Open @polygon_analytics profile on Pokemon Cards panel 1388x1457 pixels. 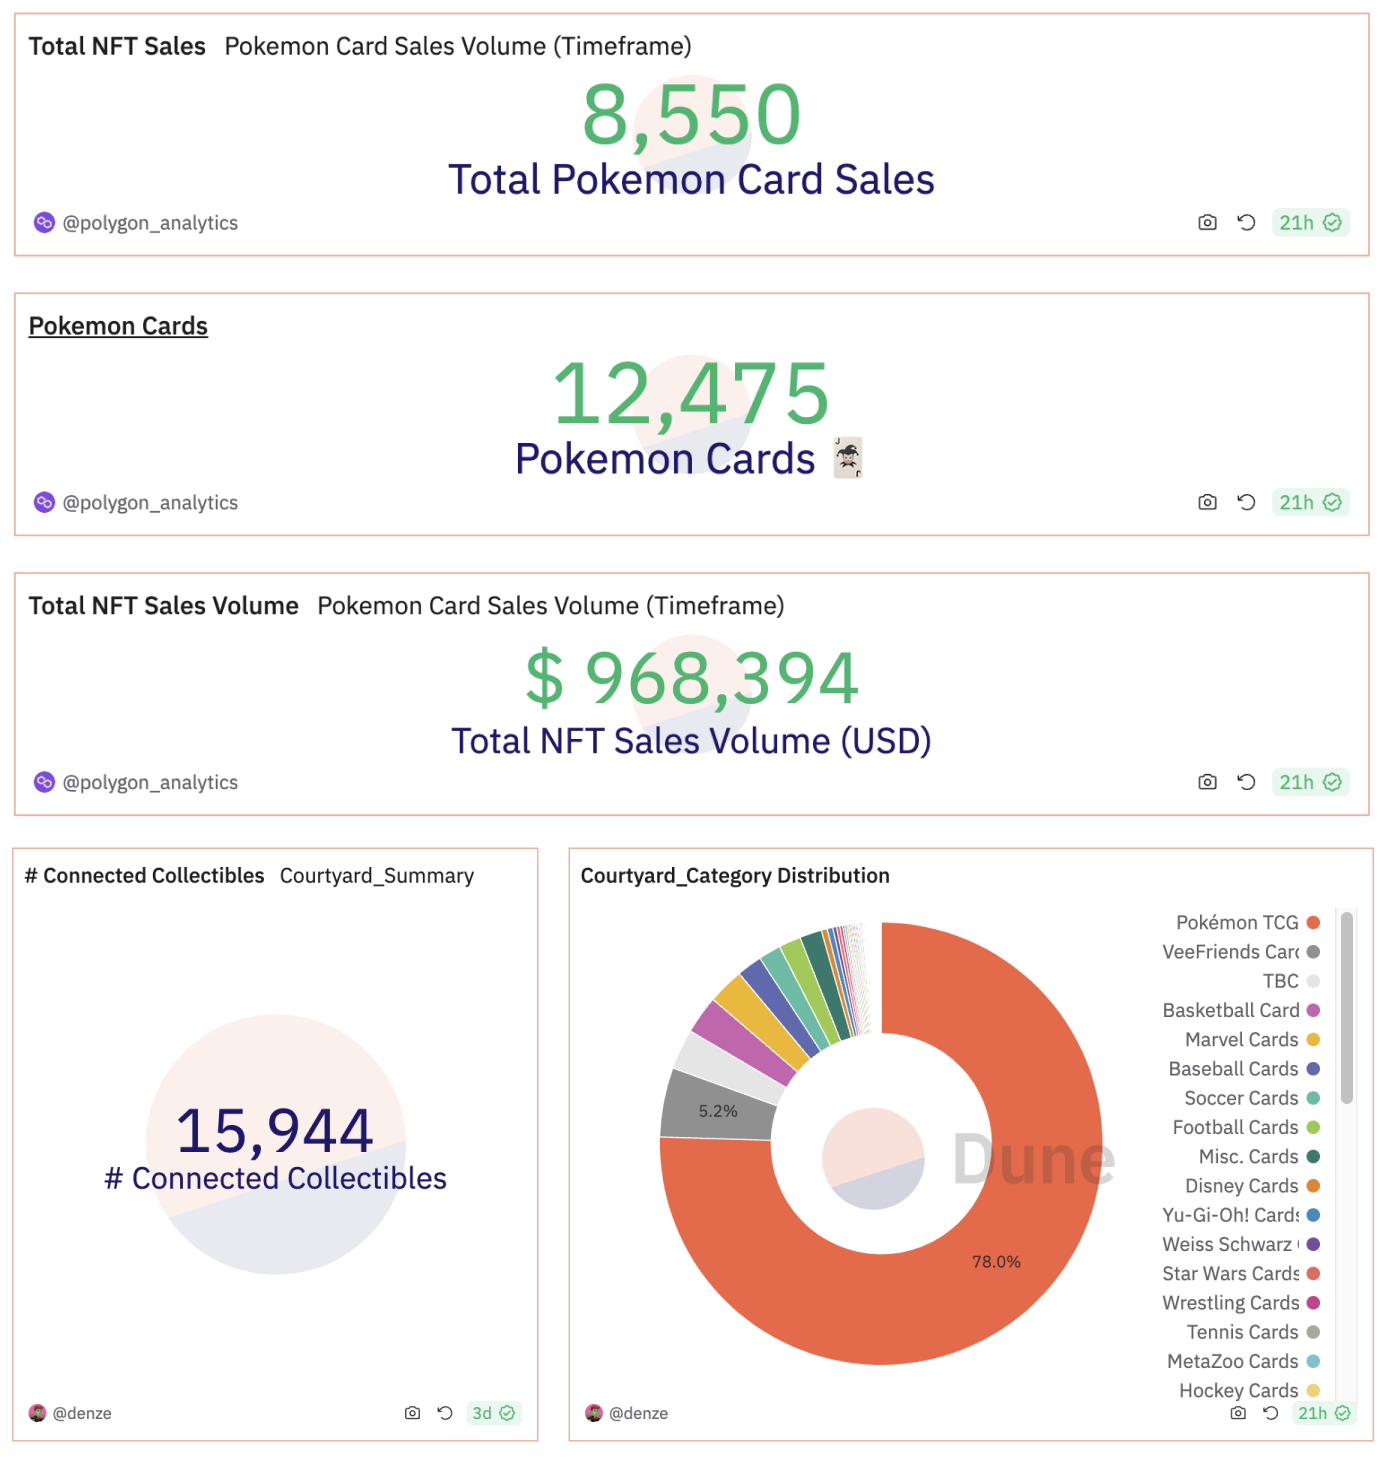pos(150,502)
